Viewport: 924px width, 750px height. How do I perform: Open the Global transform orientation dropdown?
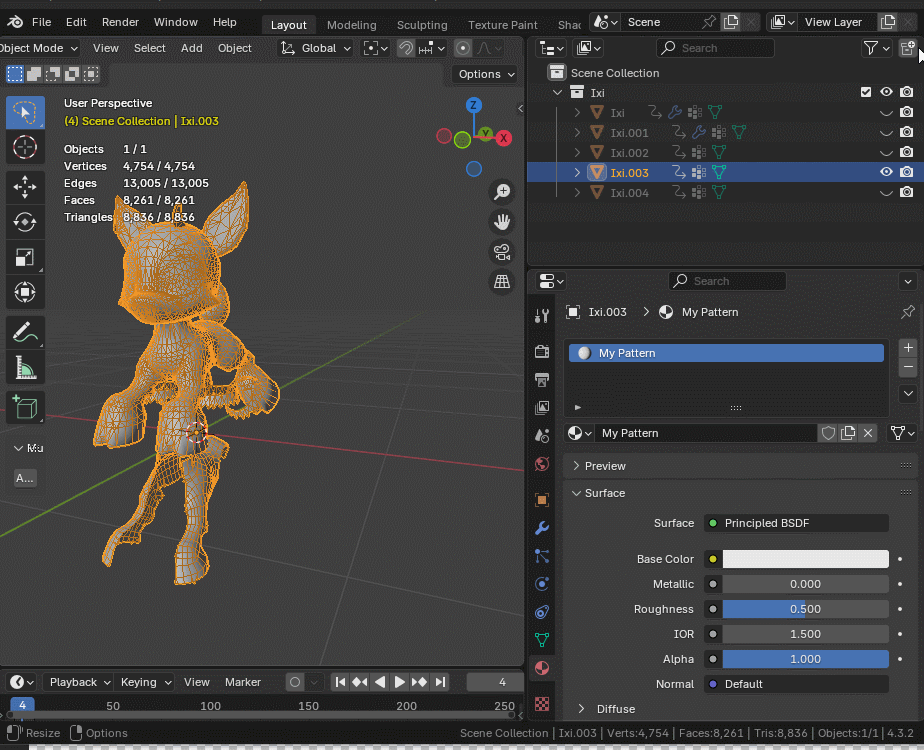(315, 48)
